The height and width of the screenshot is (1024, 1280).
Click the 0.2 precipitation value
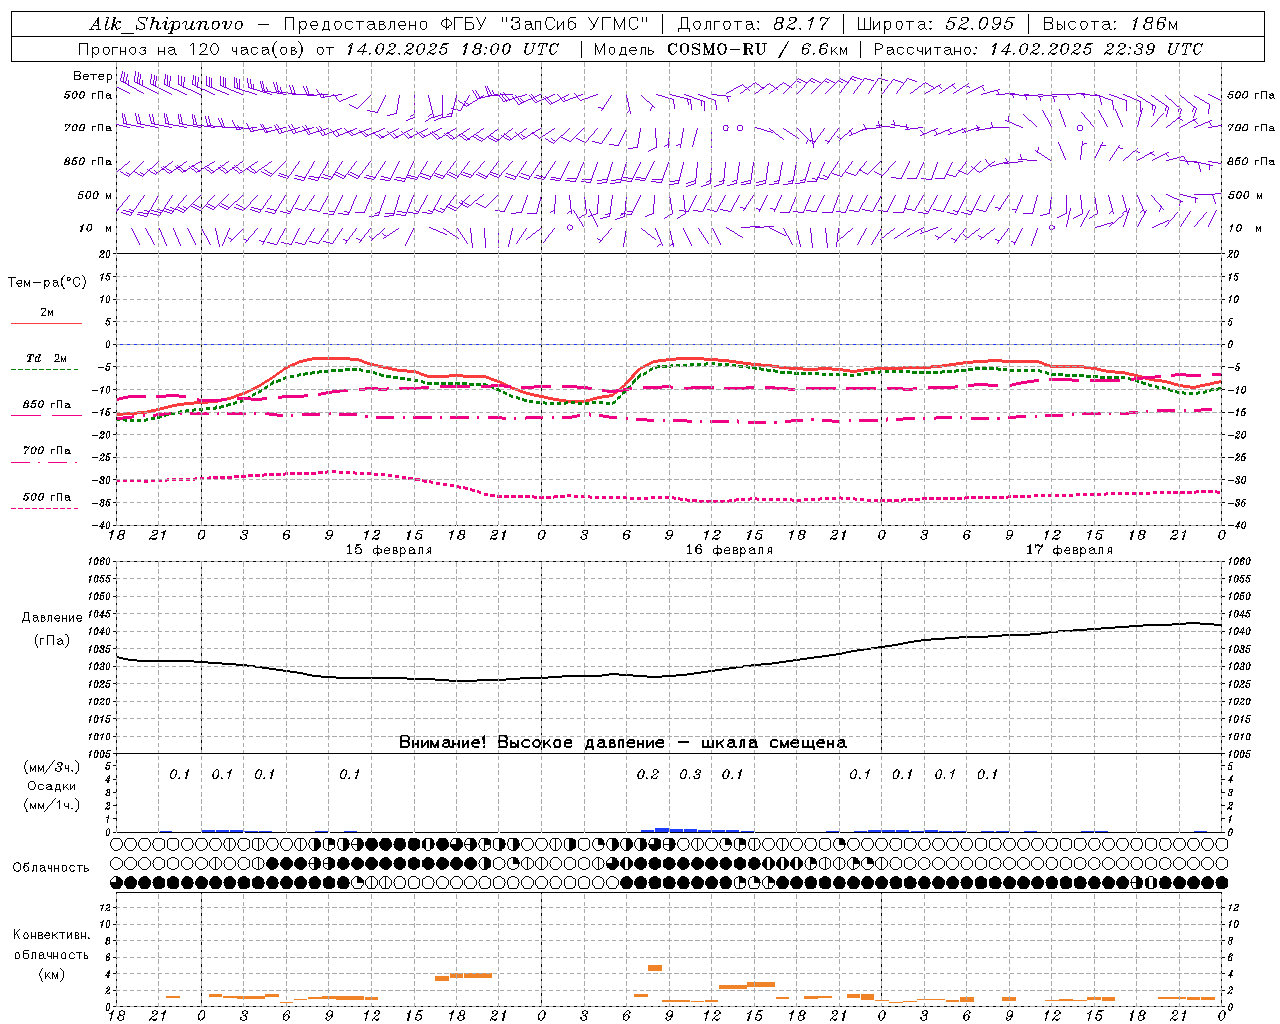pyautogui.click(x=648, y=775)
